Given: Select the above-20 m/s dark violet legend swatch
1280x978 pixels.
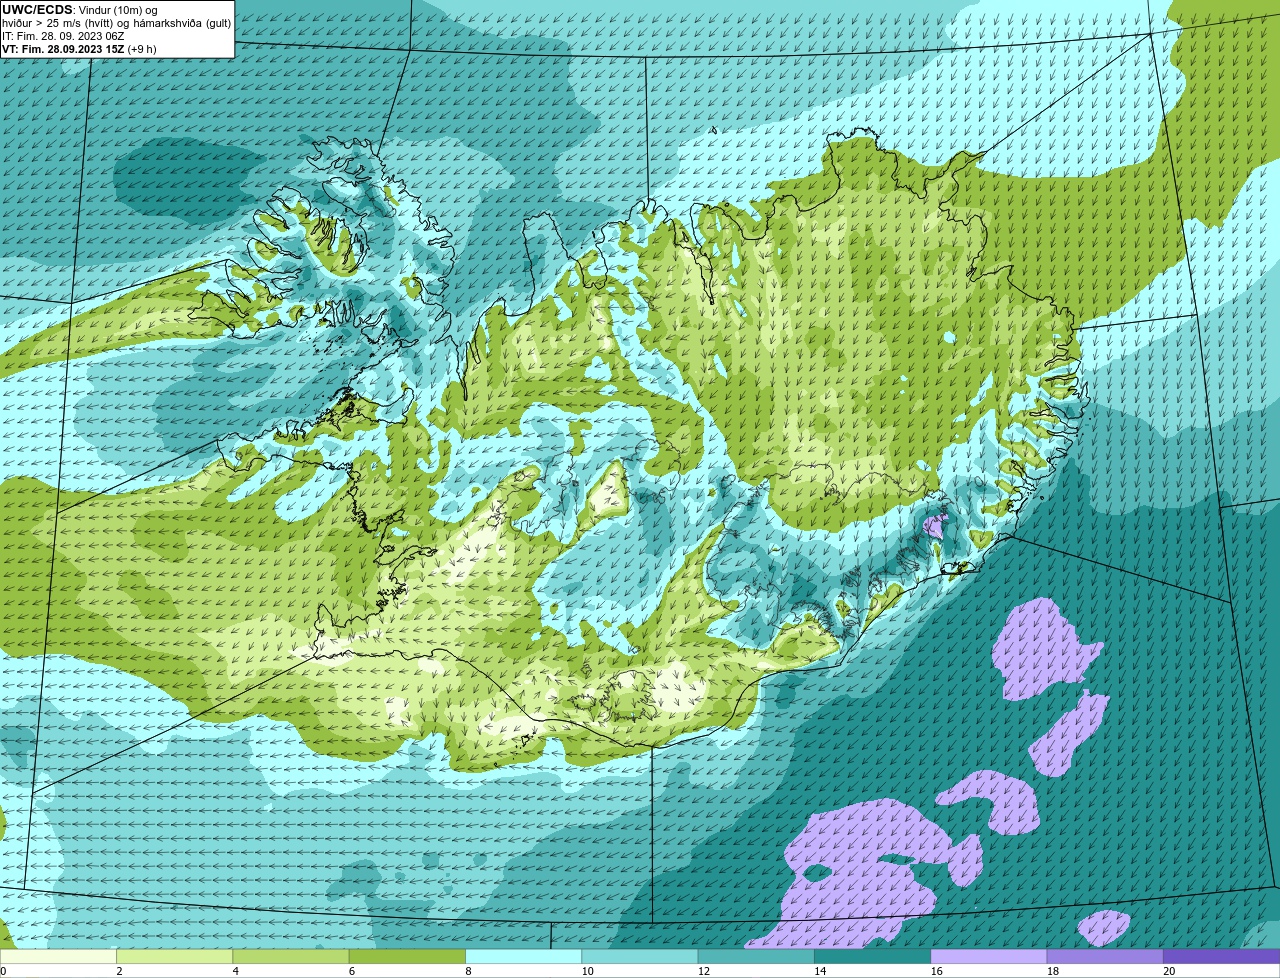Looking at the screenshot, I should click(x=1221, y=956).
